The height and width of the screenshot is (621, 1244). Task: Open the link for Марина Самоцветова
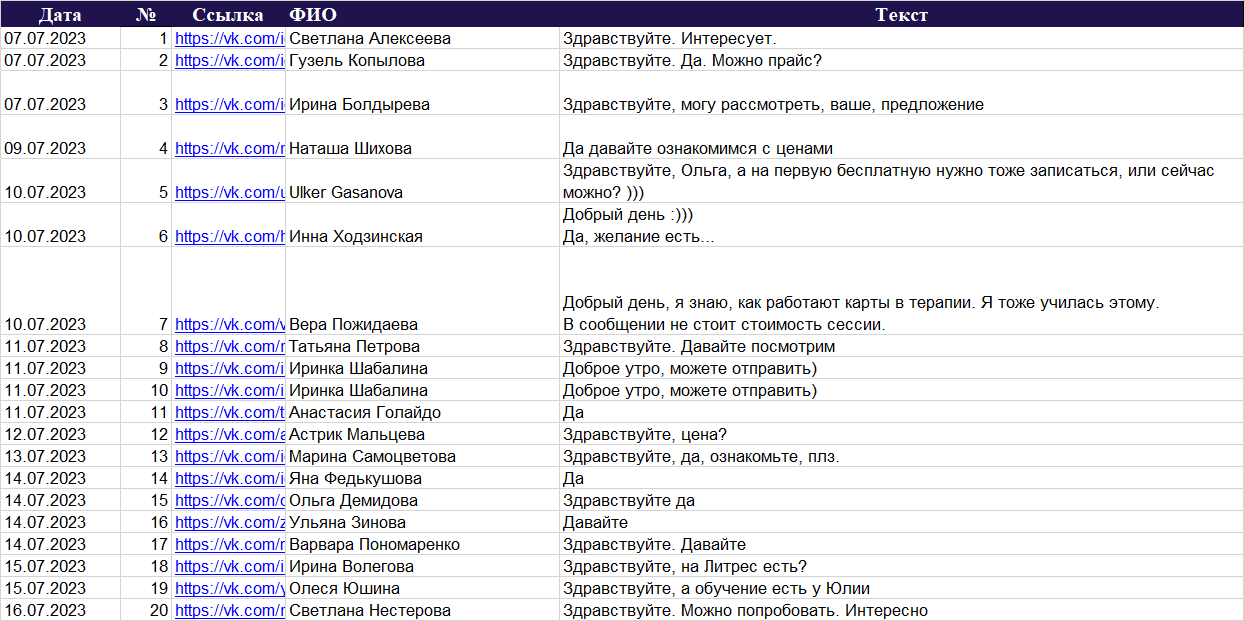[x=229, y=456]
